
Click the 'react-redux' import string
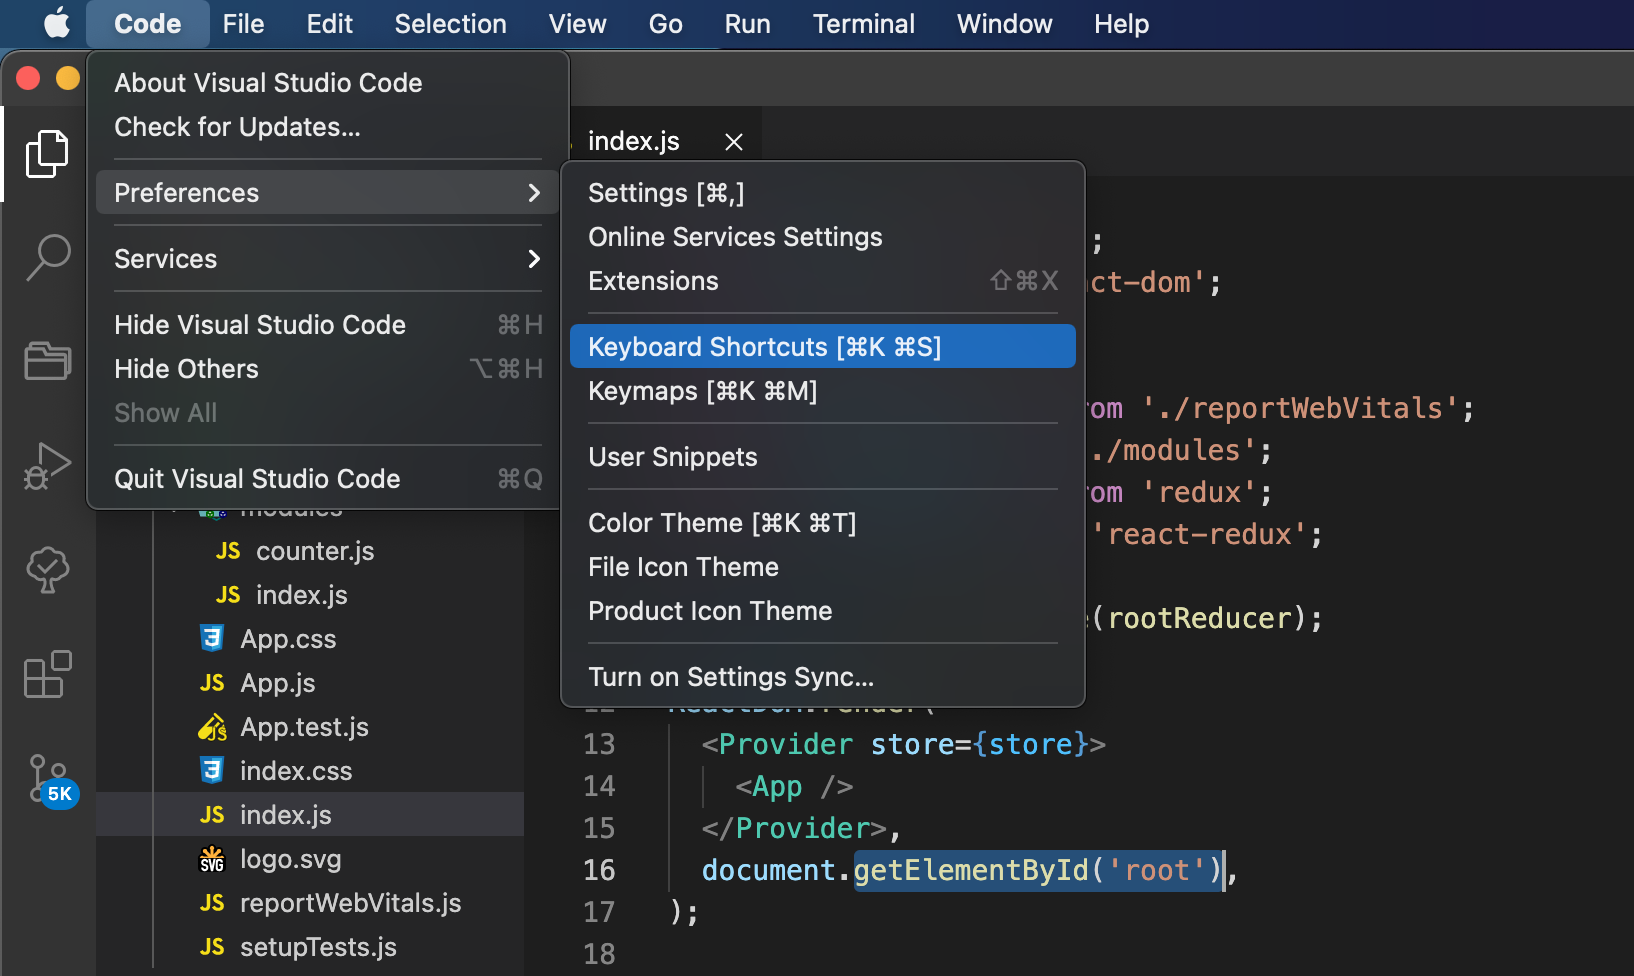1199,534
